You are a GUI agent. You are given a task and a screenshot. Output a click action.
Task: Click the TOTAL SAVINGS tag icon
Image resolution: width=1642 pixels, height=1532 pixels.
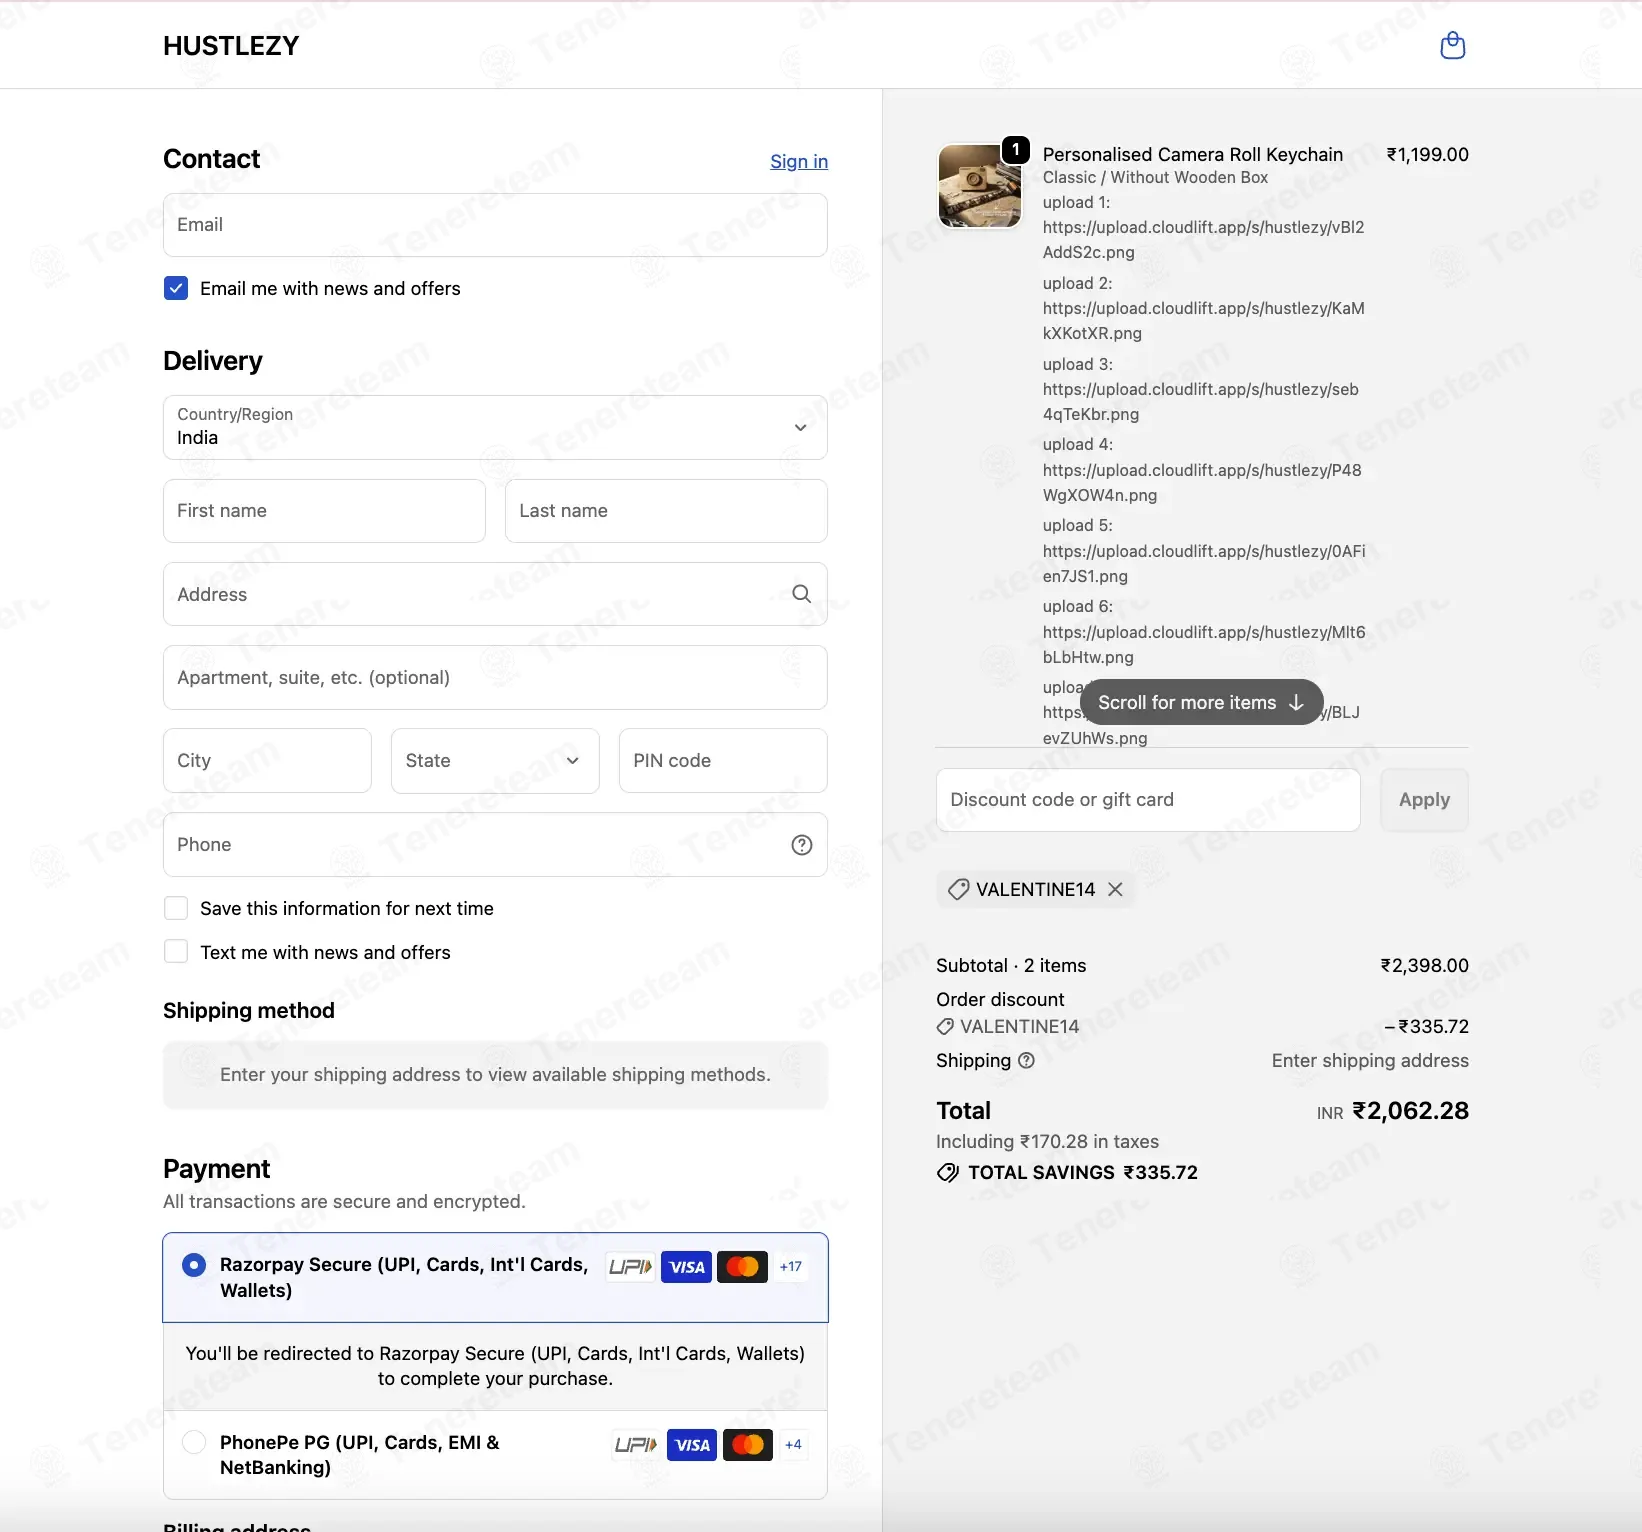pos(947,1173)
